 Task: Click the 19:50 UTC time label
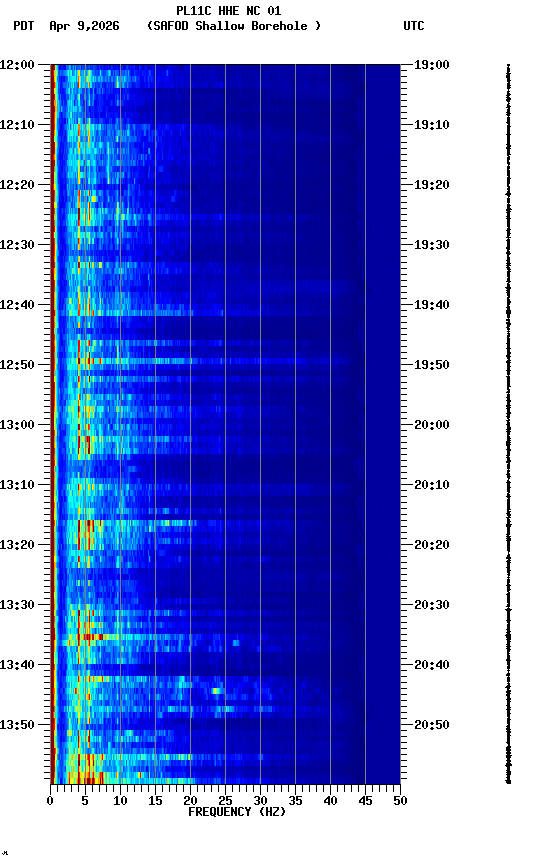click(x=432, y=365)
